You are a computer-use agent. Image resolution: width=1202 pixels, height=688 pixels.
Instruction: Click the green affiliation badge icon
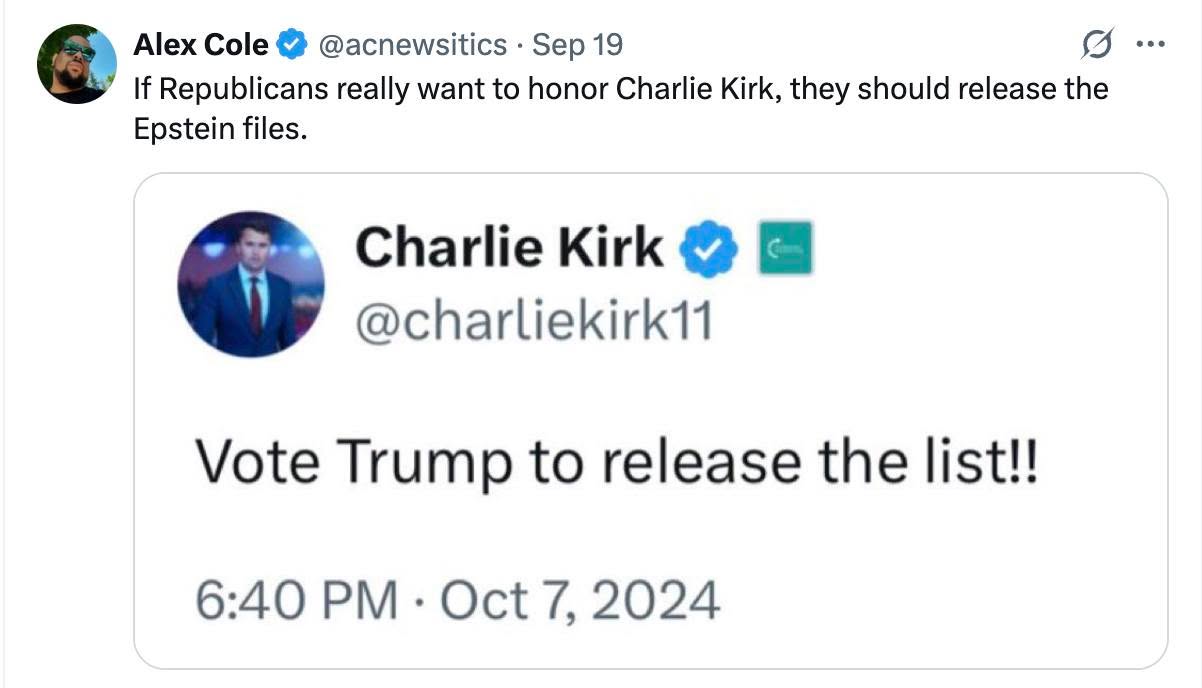pos(786,249)
